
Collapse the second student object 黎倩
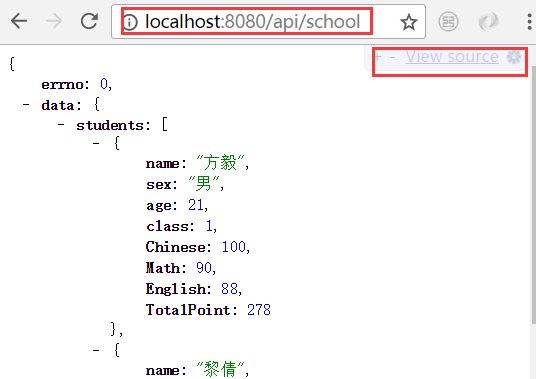click(x=96, y=350)
